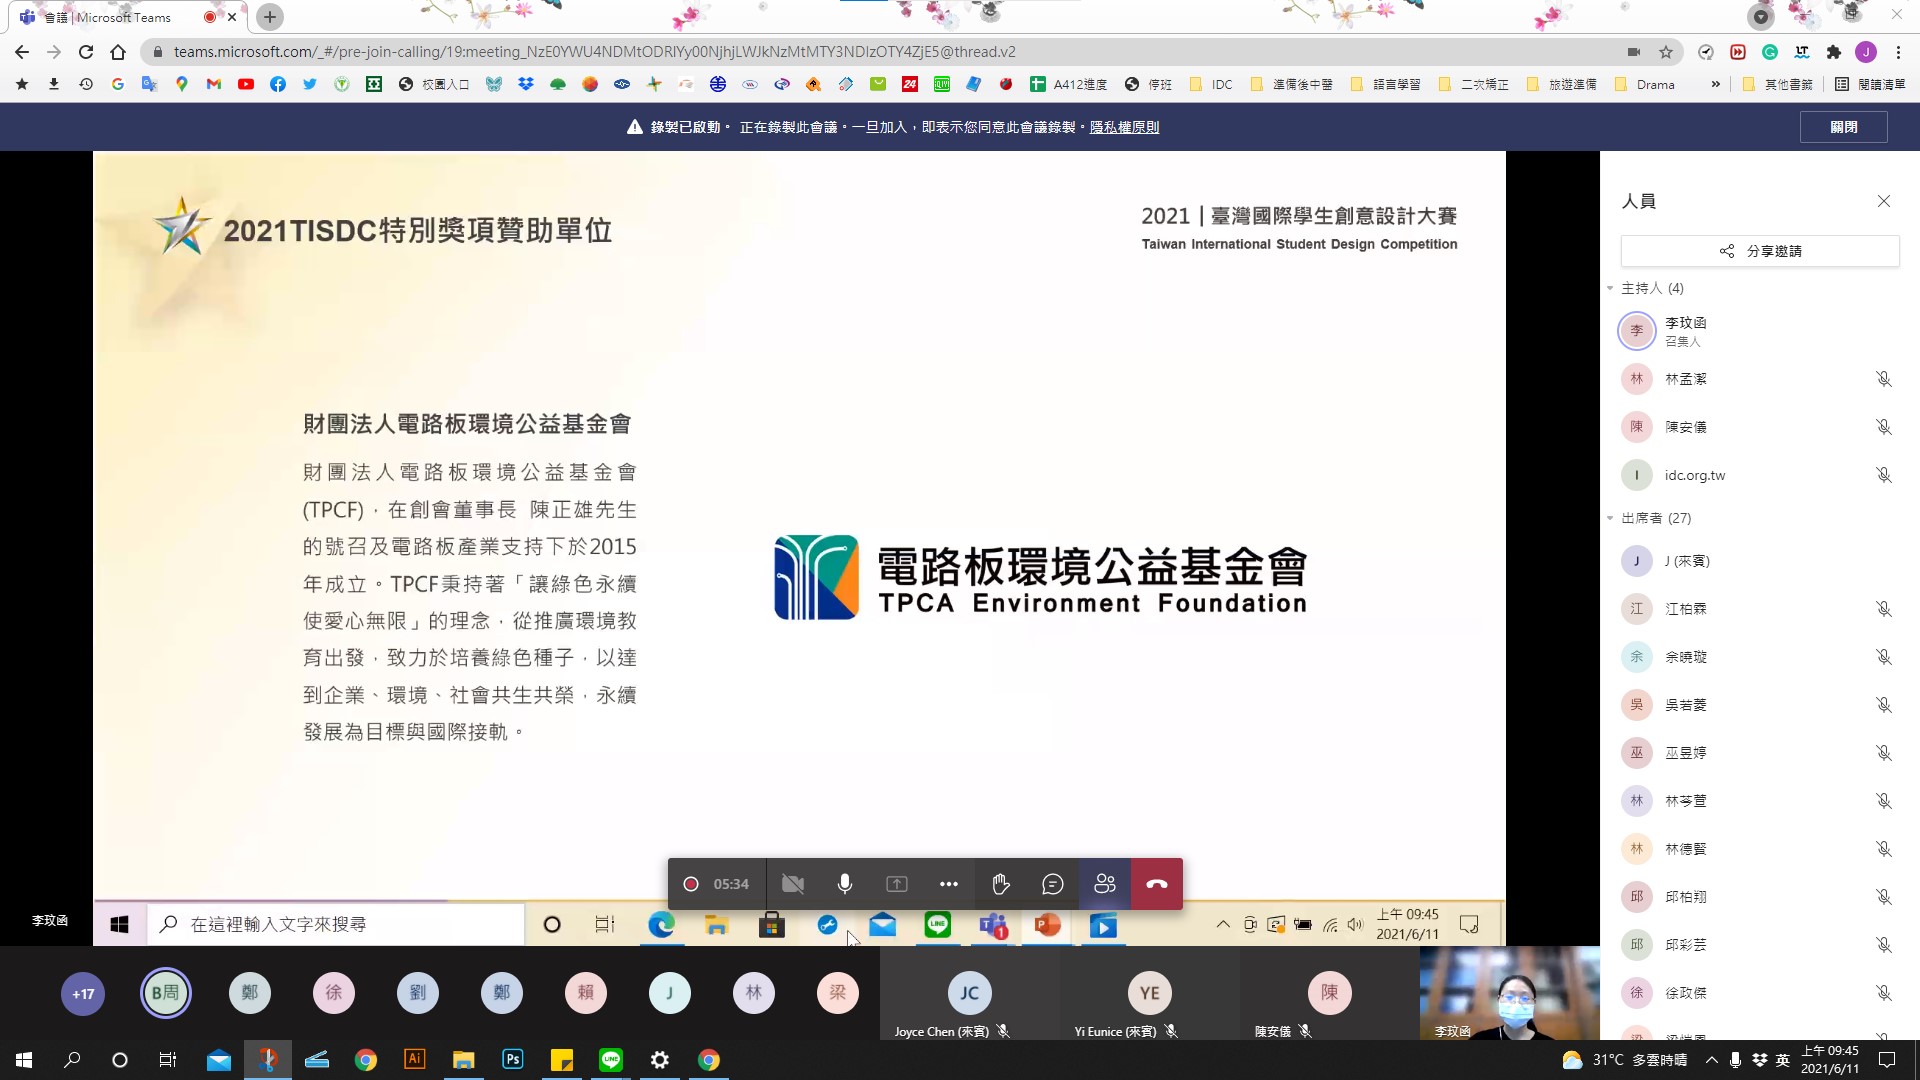Turn on the camera in meeting controls
The image size is (1920, 1080).
[x=792, y=883]
